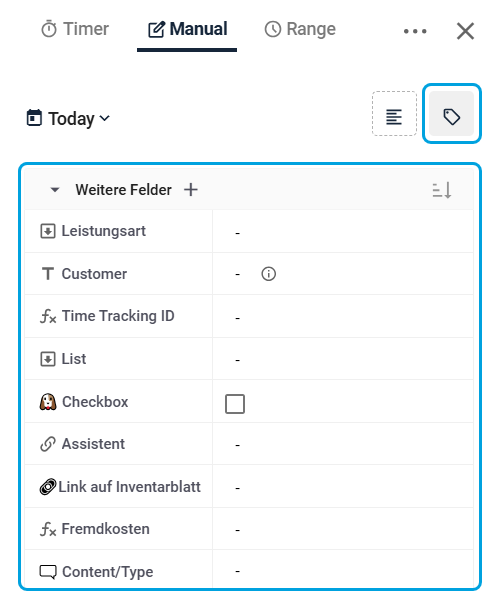
Task: Open the Today date dropdown
Action: click(x=68, y=118)
